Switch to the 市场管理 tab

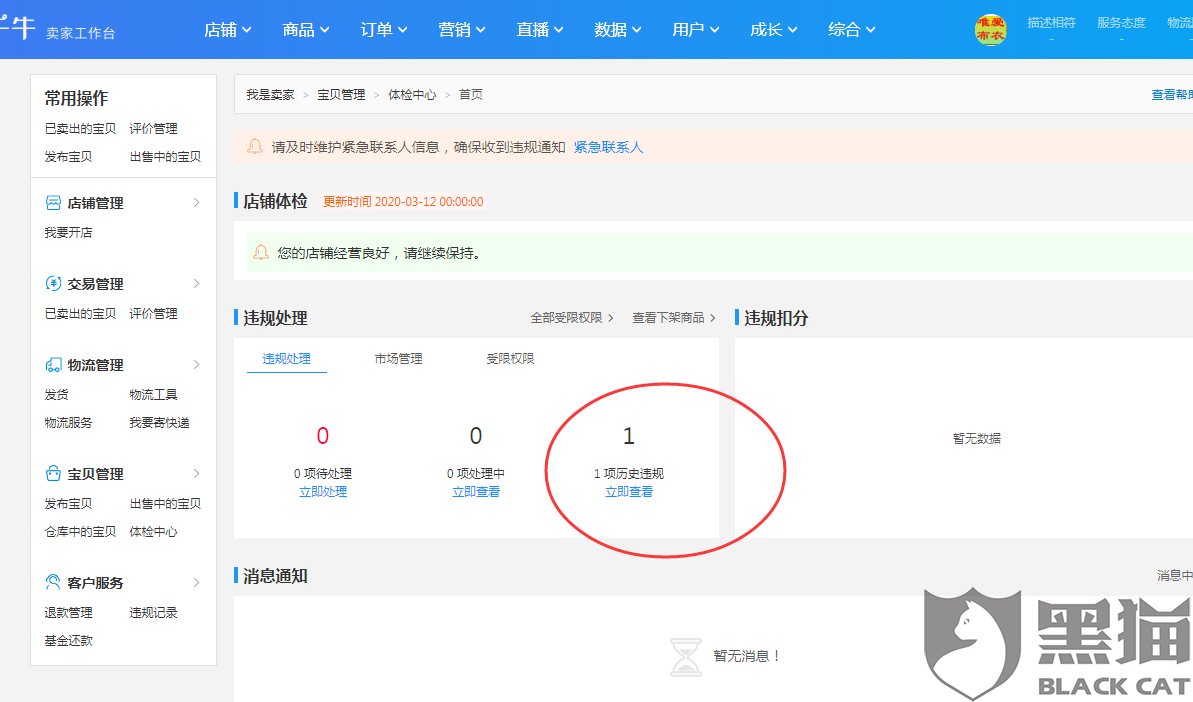[398, 358]
